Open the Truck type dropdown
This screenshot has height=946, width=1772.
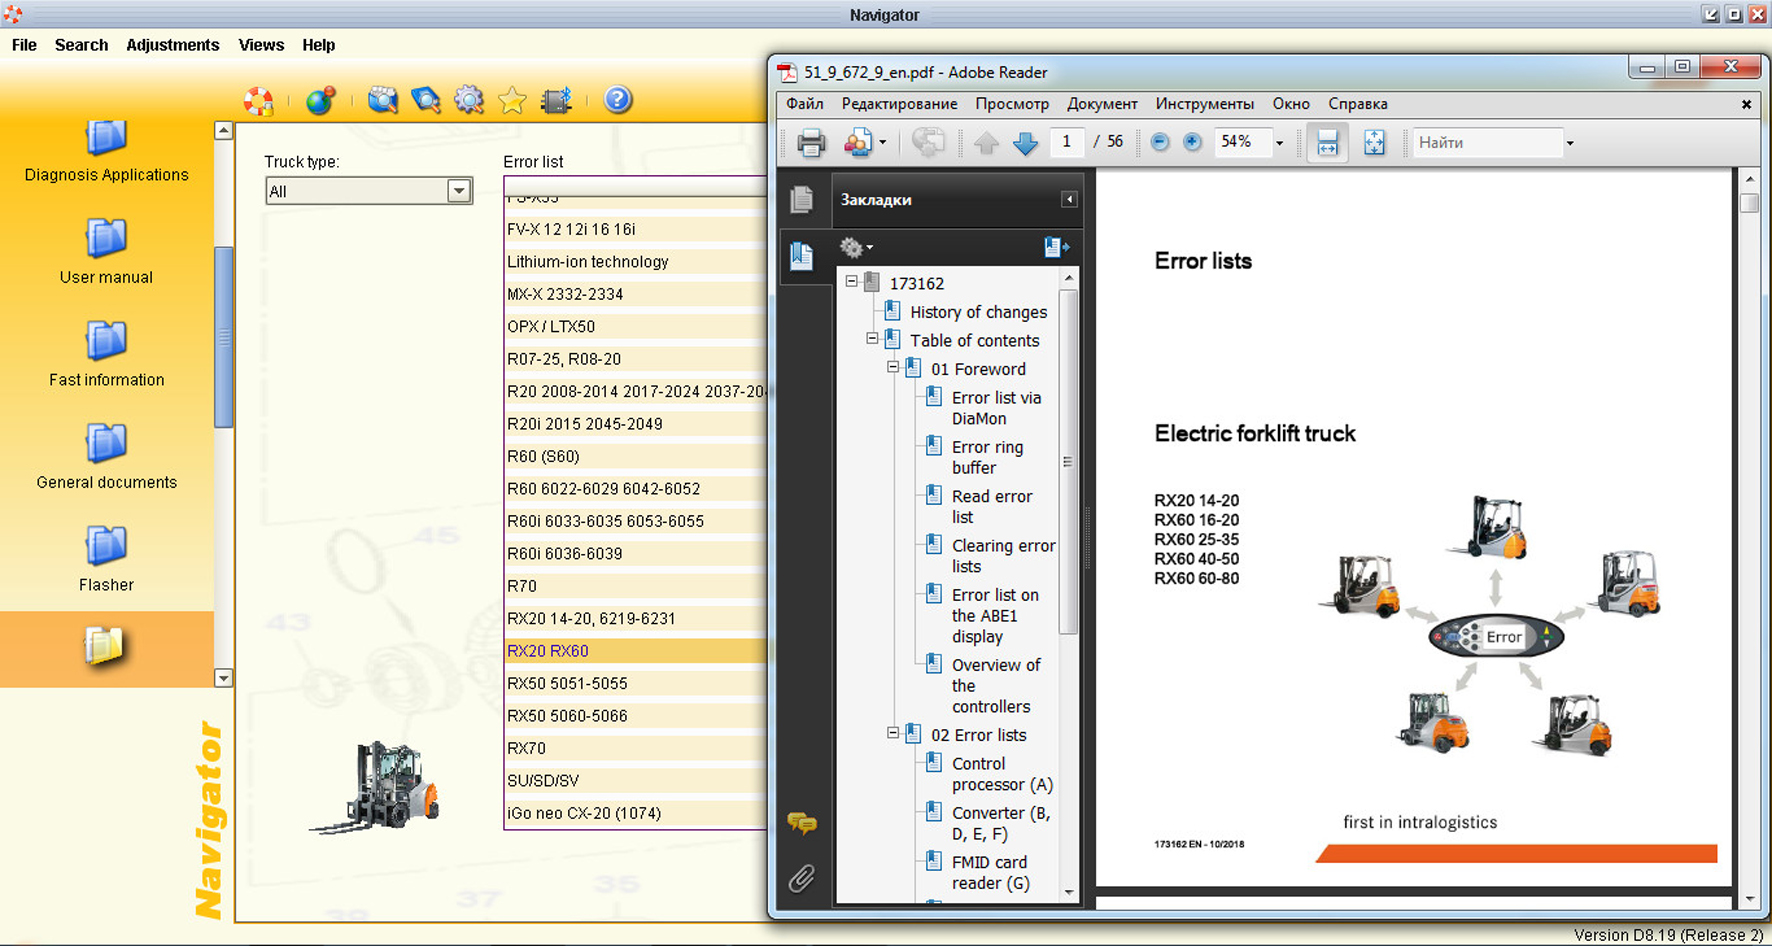(459, 191)
